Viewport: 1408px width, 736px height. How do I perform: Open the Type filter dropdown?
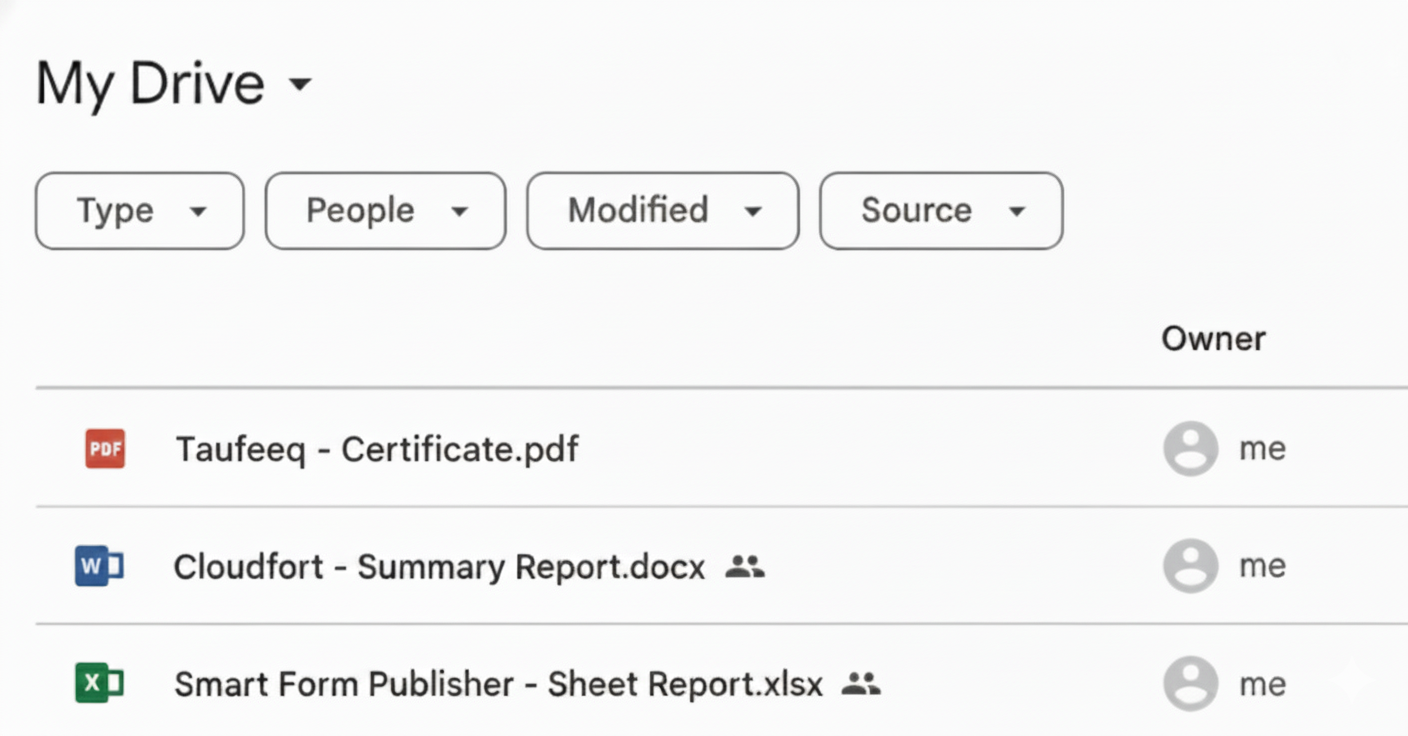point(139,211)
